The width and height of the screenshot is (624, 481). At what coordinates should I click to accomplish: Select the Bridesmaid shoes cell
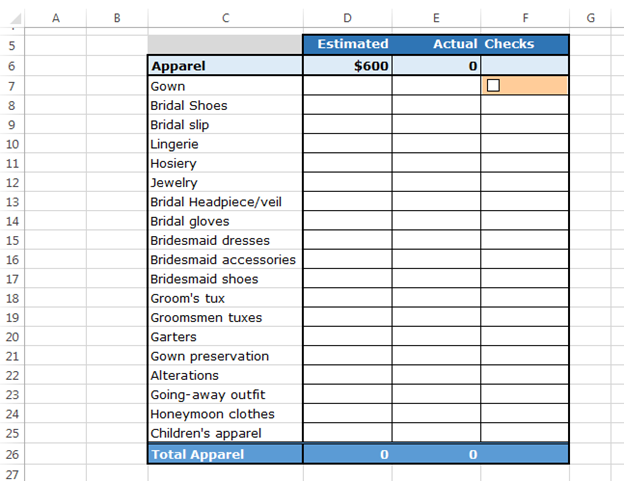tap(225, 279)
